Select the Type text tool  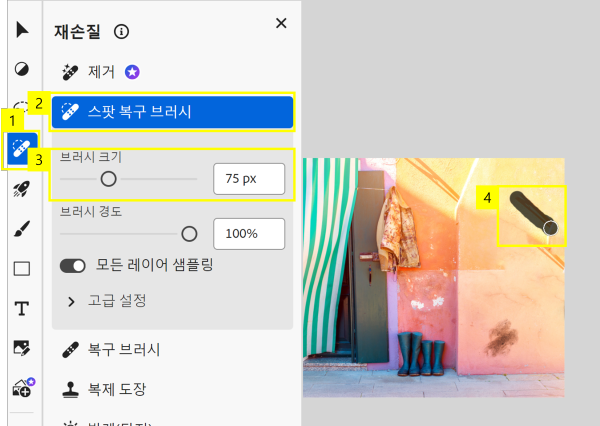(22, 308)
